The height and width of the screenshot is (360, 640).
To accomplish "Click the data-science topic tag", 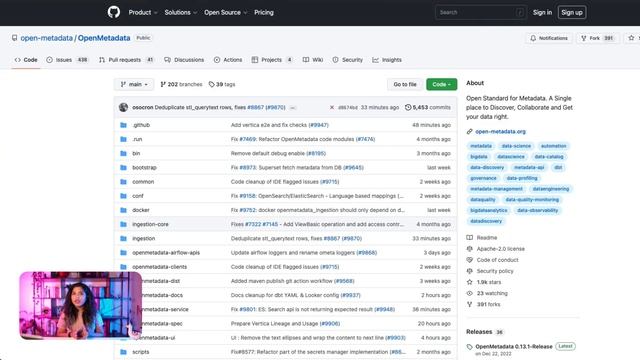I will click(x=516, y=146).
